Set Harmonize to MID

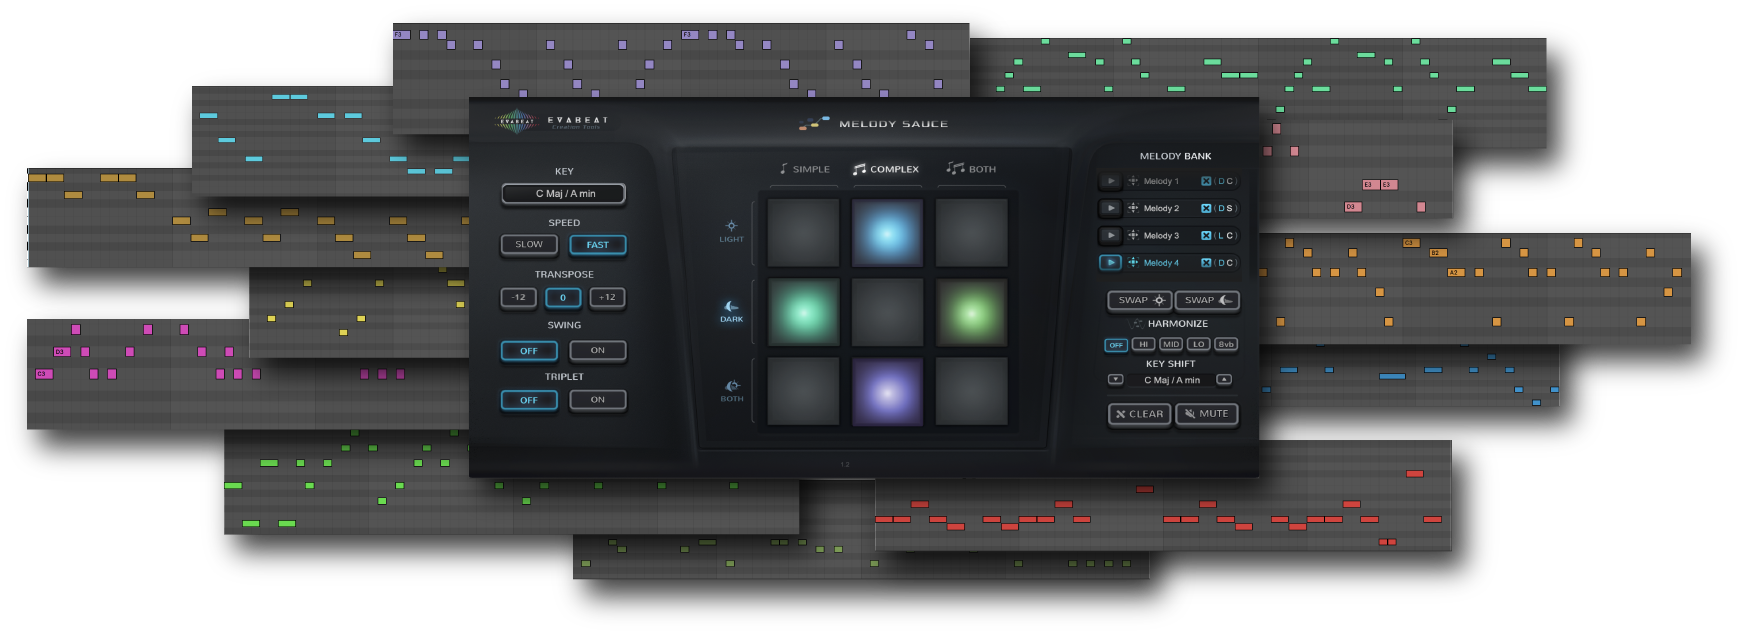coord(1171,344)
